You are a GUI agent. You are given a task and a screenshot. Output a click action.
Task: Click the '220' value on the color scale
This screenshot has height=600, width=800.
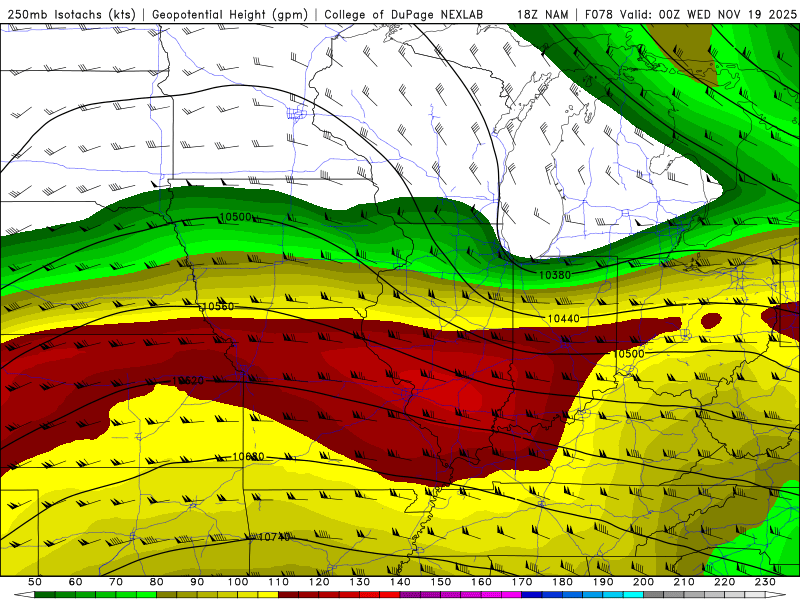click(x=724, y=582)
